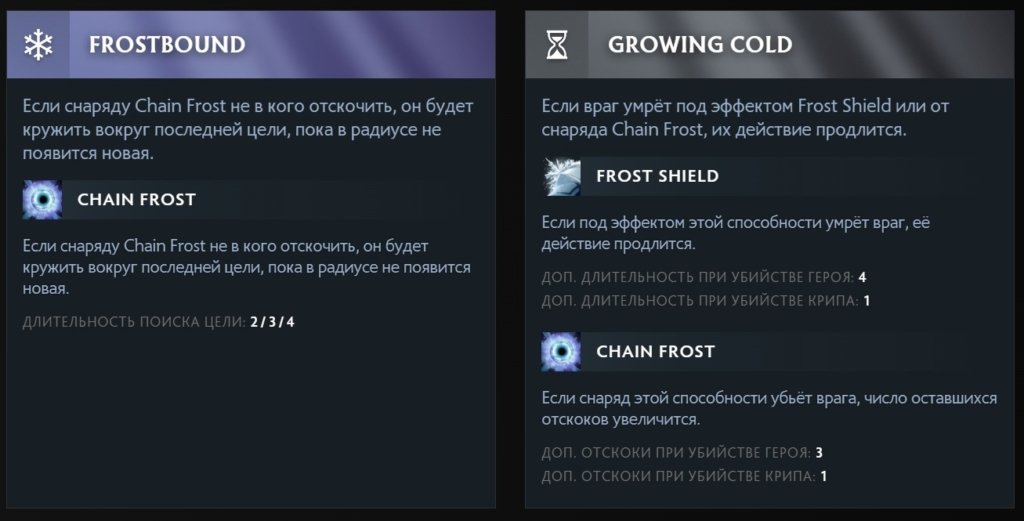Click the creep kill bonus bounces value 1
Image resolution: width=1024 pixels, height=521 pixels.
[x=823, y=475]
